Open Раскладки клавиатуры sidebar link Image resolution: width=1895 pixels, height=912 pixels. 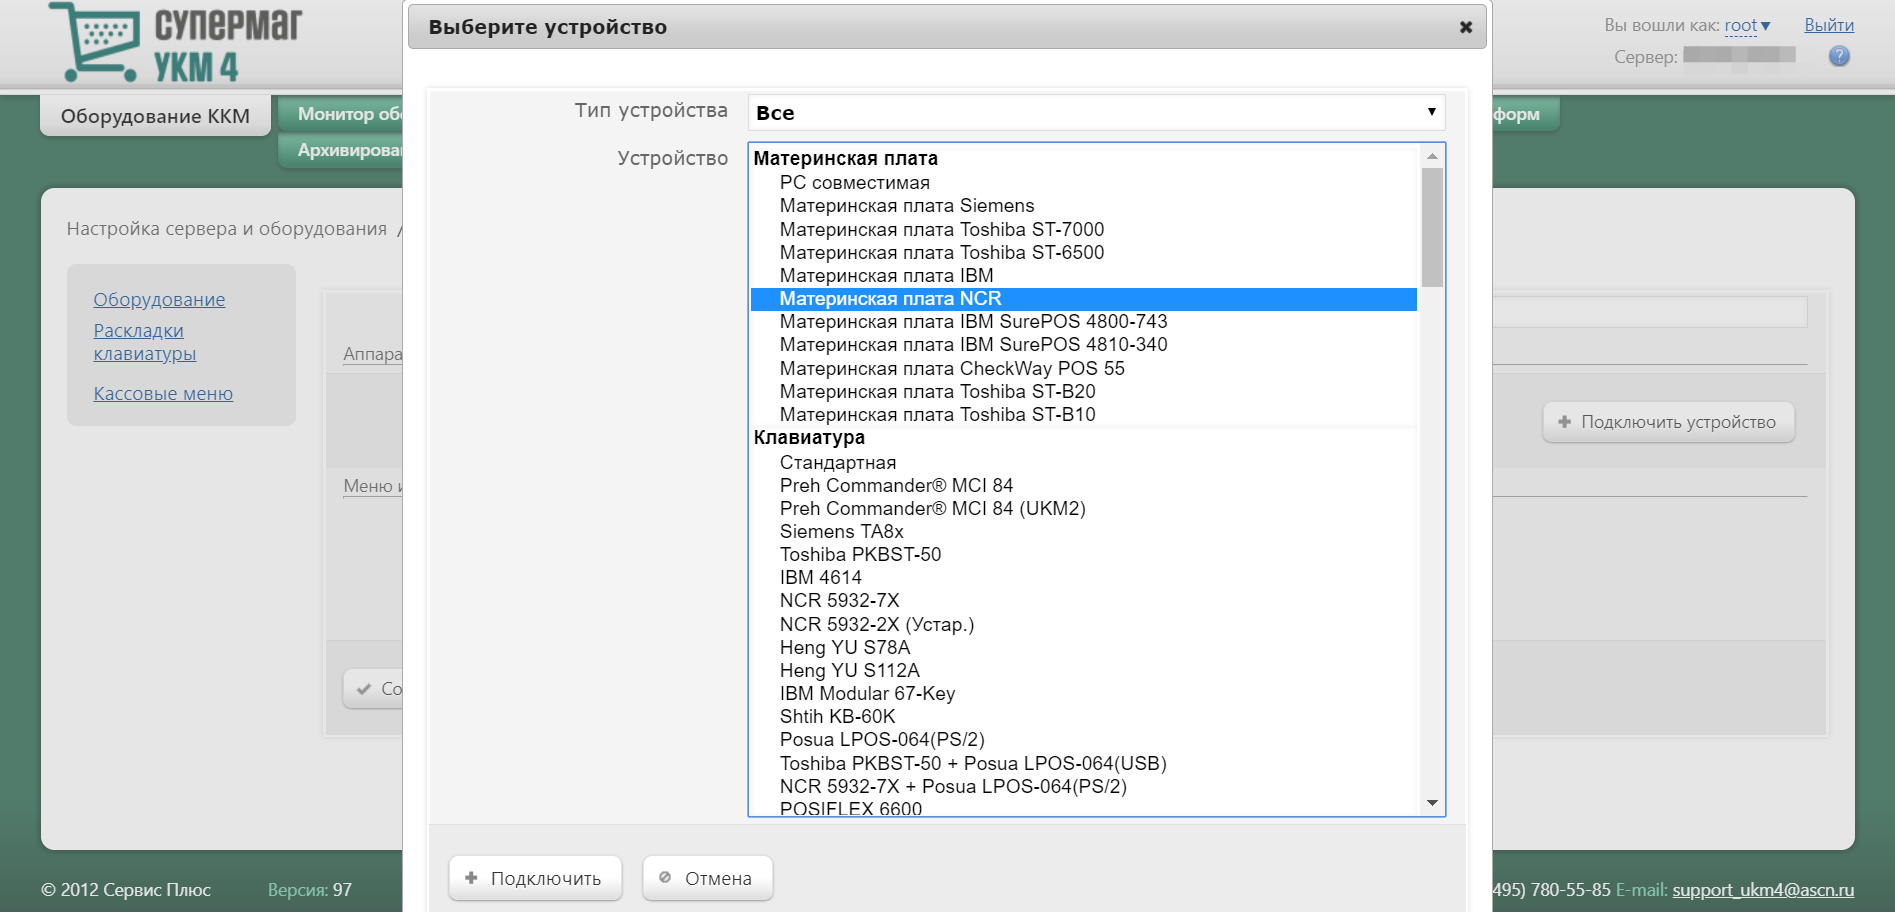[x=145, y=342]
